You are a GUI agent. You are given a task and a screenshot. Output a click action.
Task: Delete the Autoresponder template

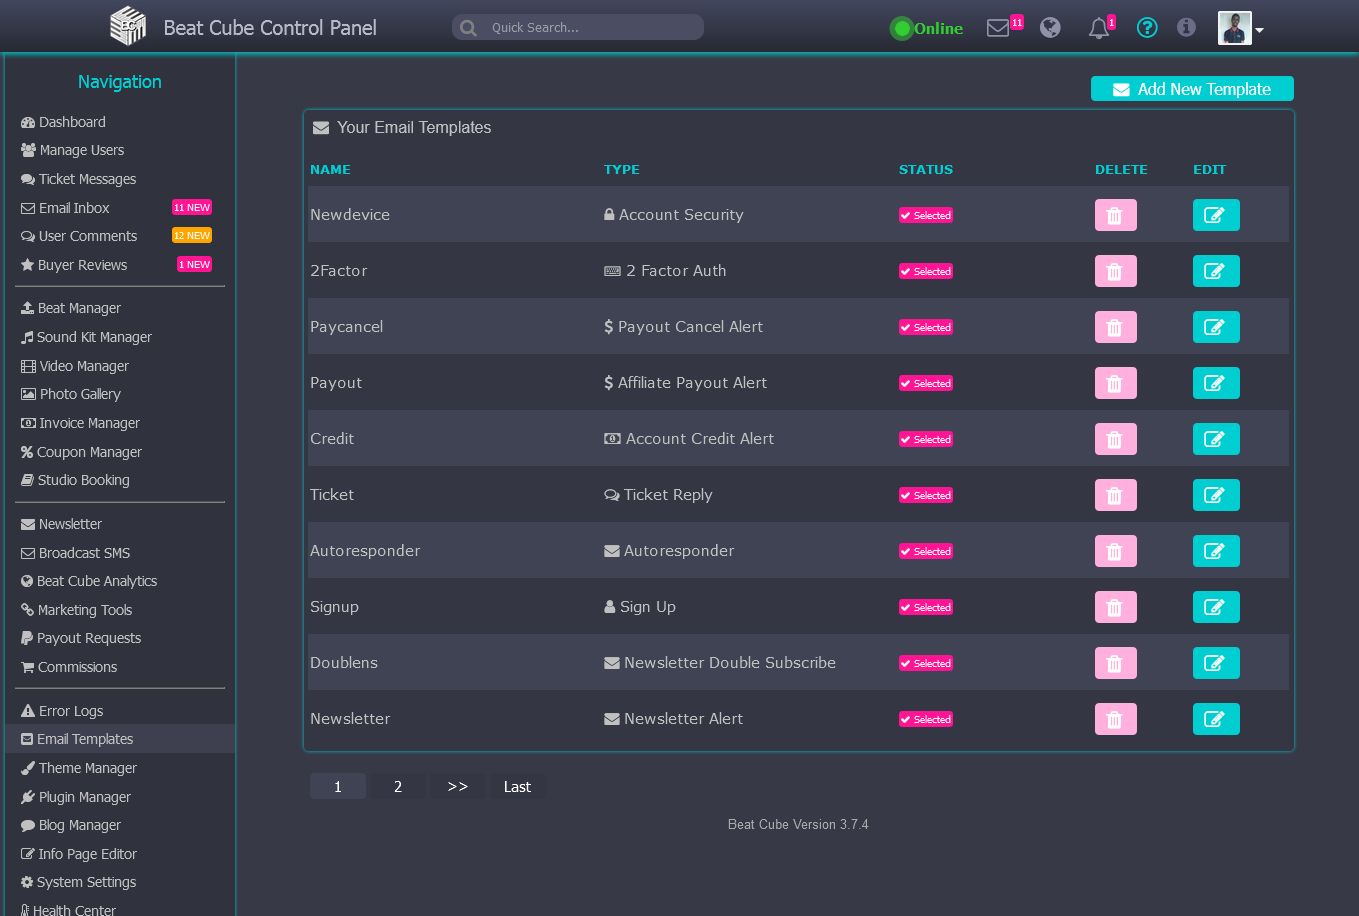(x=1115, y=551)
